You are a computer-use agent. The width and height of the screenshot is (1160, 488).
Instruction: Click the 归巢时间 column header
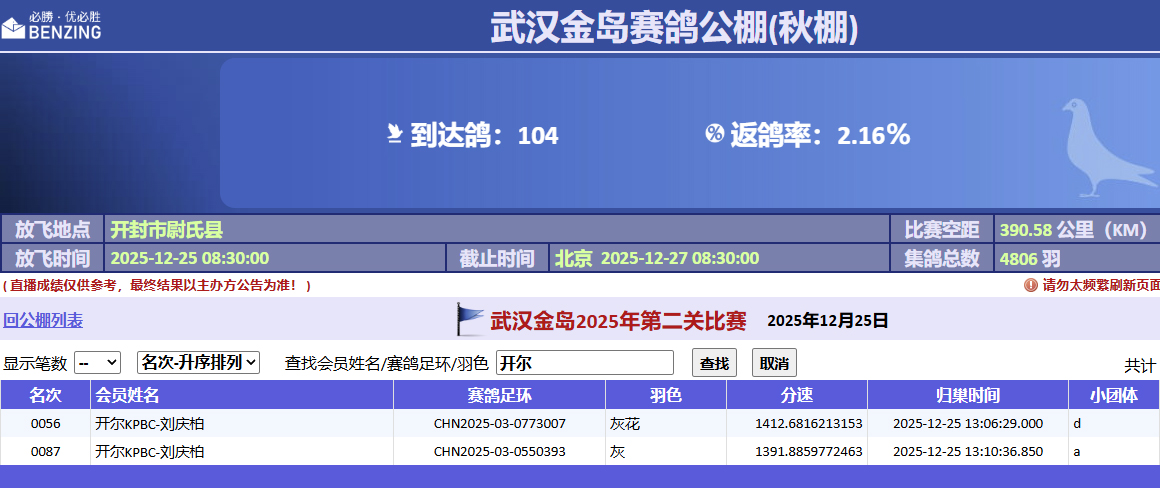click(x=967, y=395)
